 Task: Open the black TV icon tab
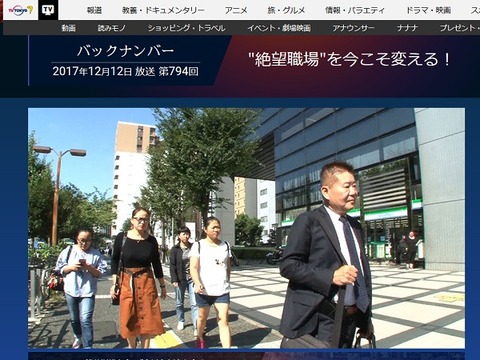click(x=48, y=10)
